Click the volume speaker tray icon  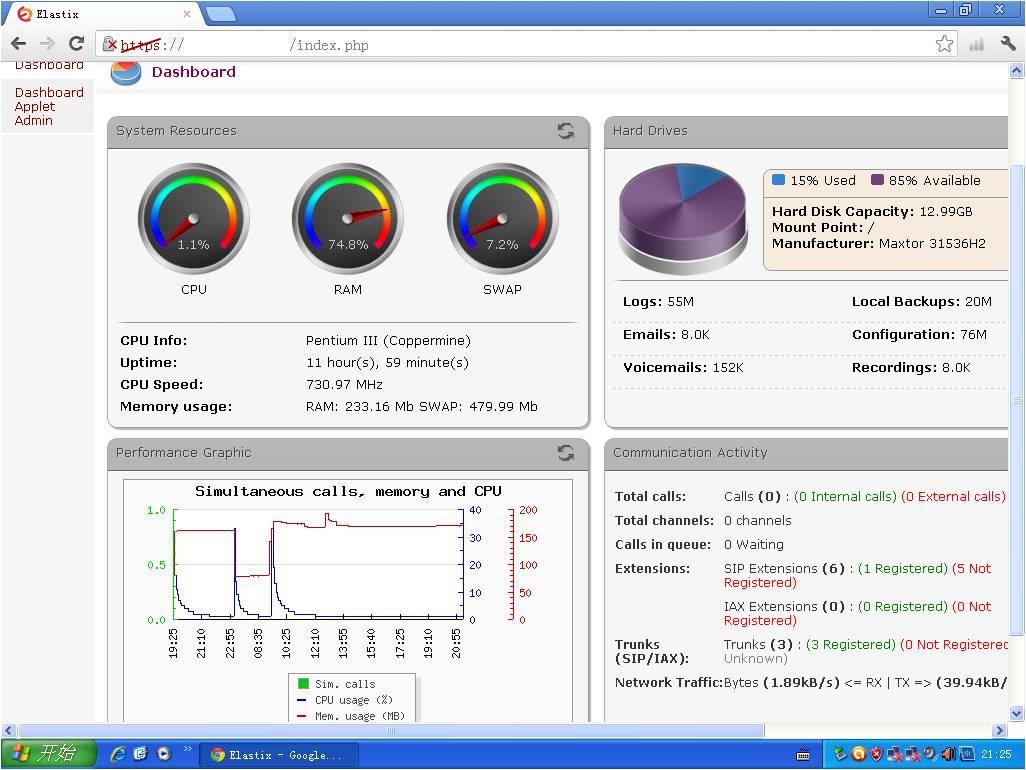948,754
